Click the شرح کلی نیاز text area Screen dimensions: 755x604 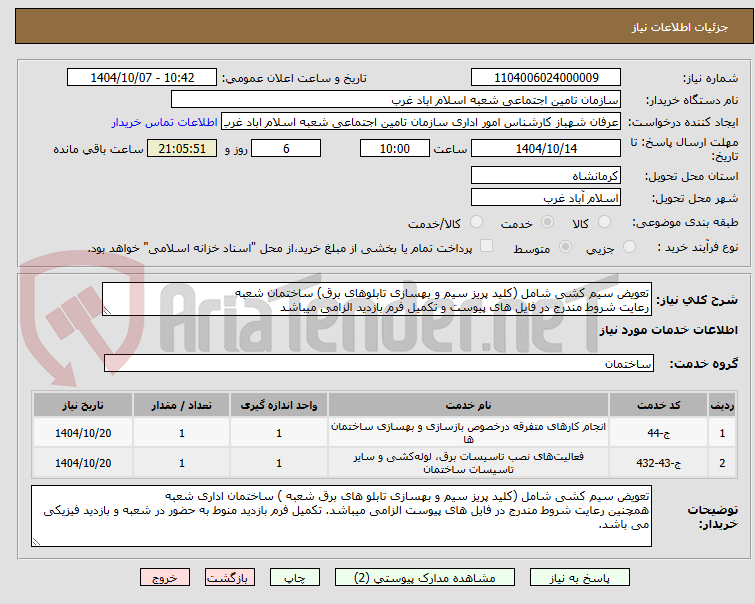(x=377, y=300)
